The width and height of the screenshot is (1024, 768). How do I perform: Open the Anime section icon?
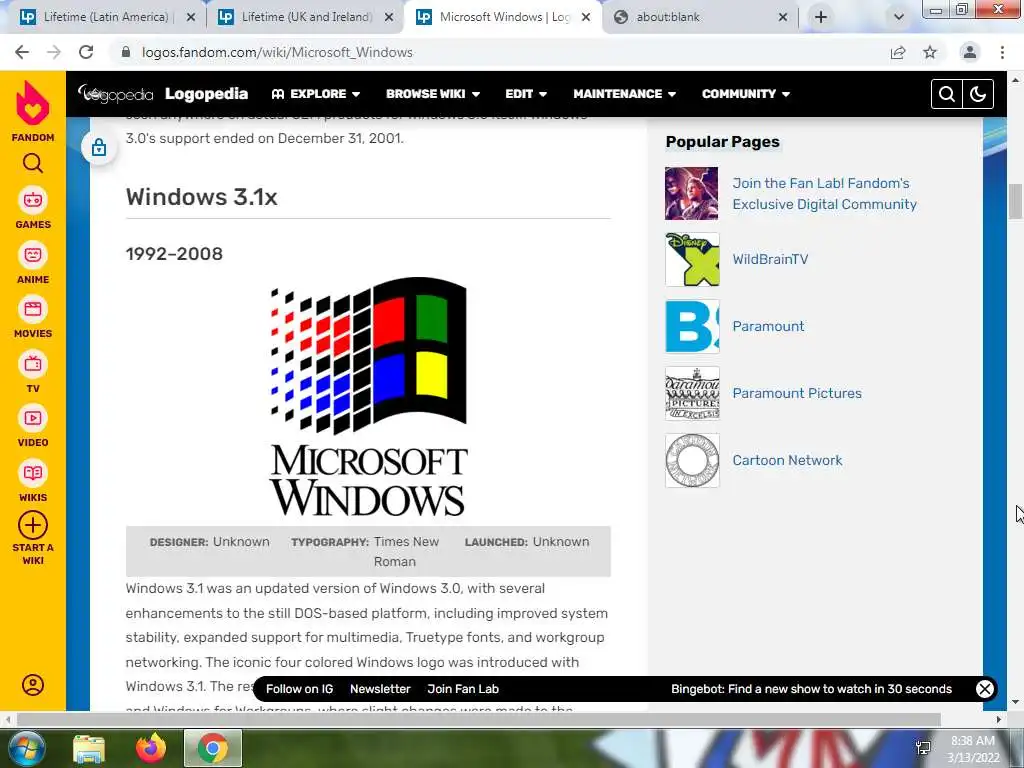33,255
